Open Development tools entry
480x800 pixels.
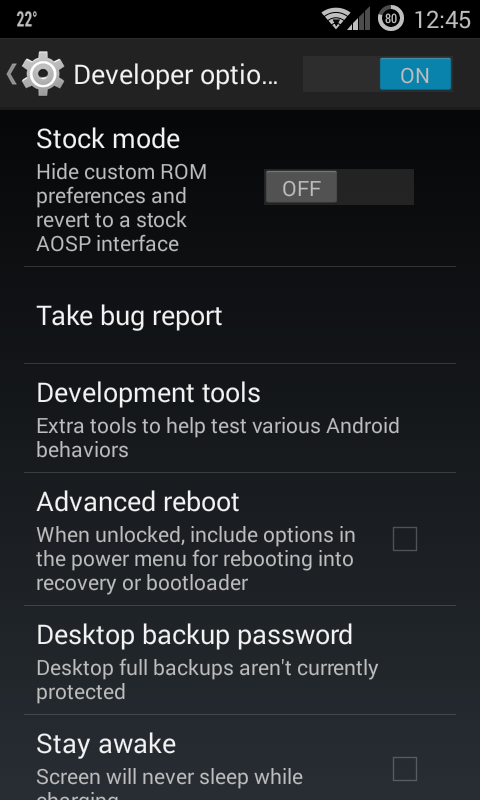(240, 418)
